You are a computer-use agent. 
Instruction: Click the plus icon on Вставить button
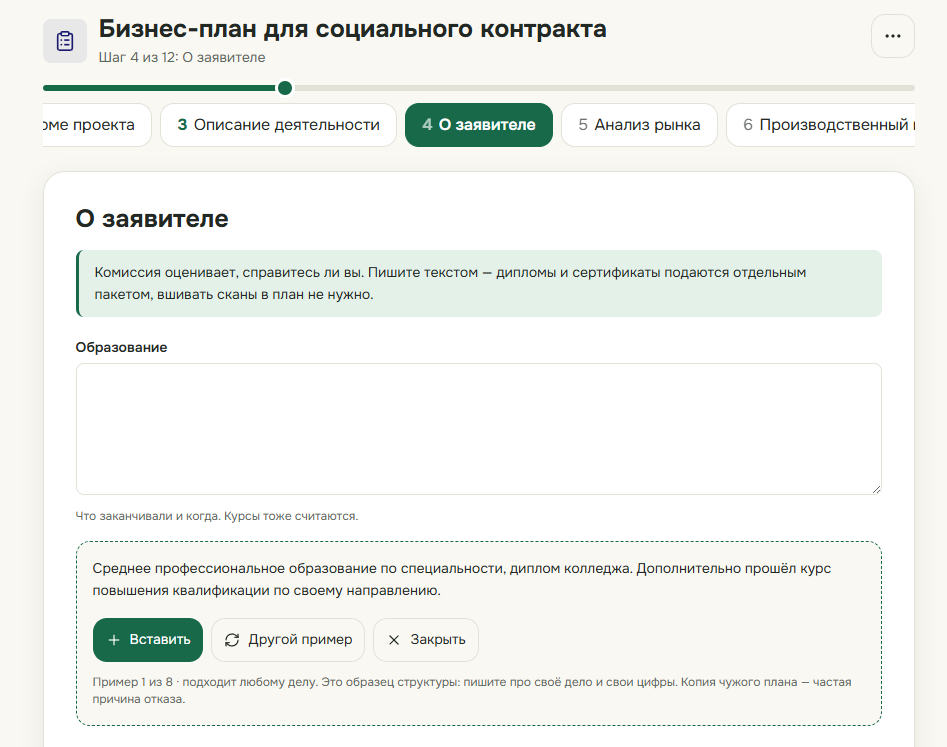click(114, 640)
